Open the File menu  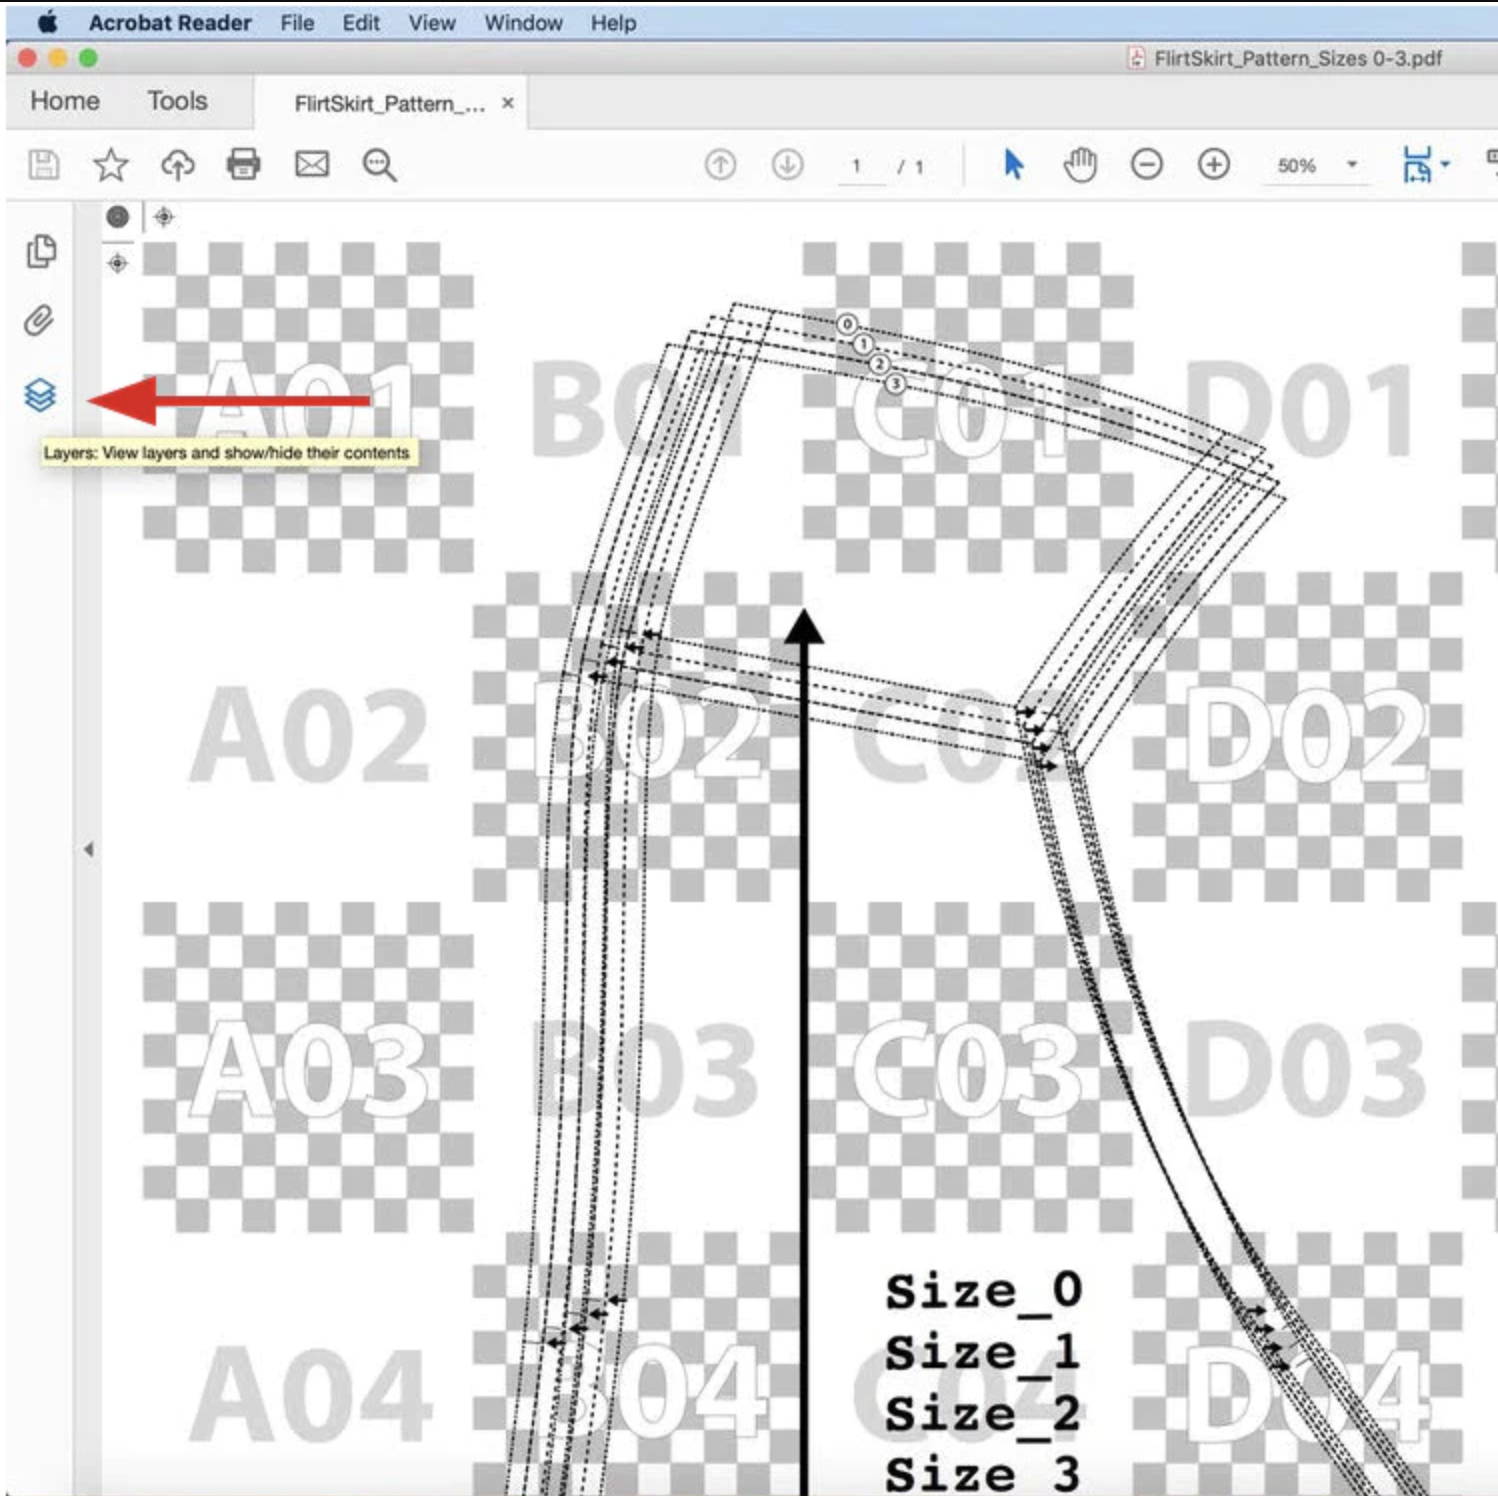[297, 22]
